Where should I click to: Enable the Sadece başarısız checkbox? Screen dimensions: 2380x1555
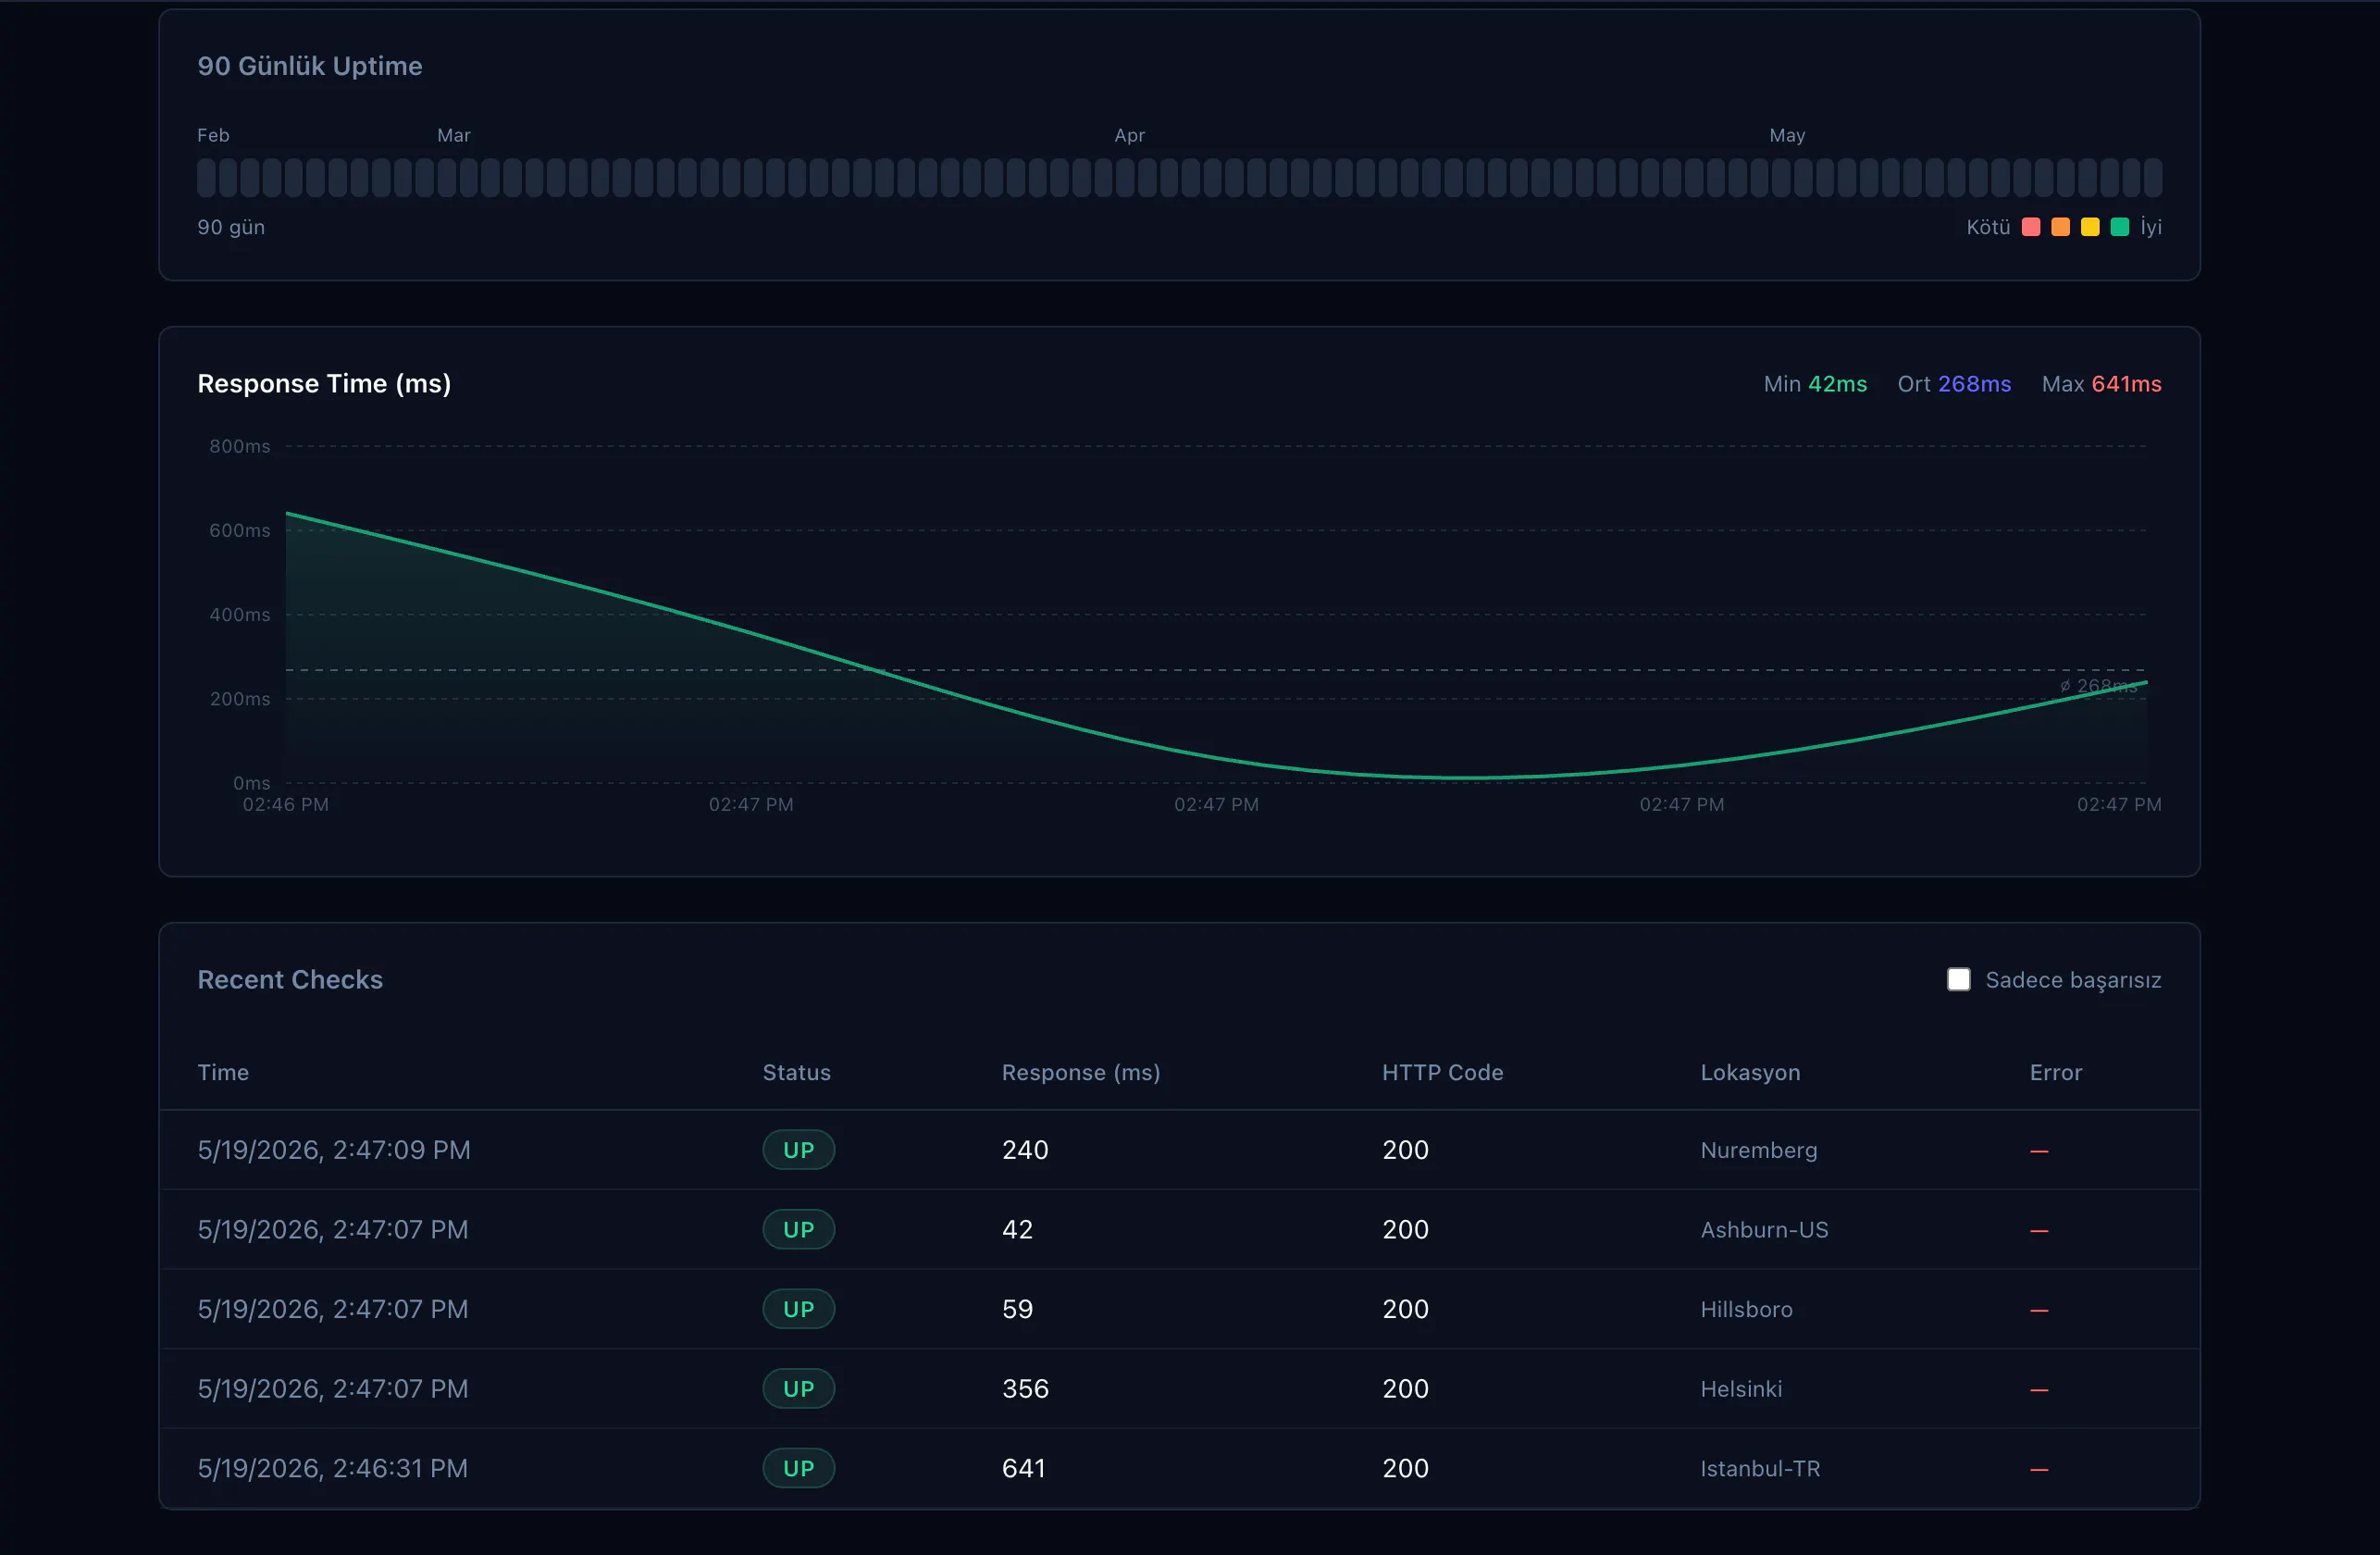click(x=1958, y=979)
